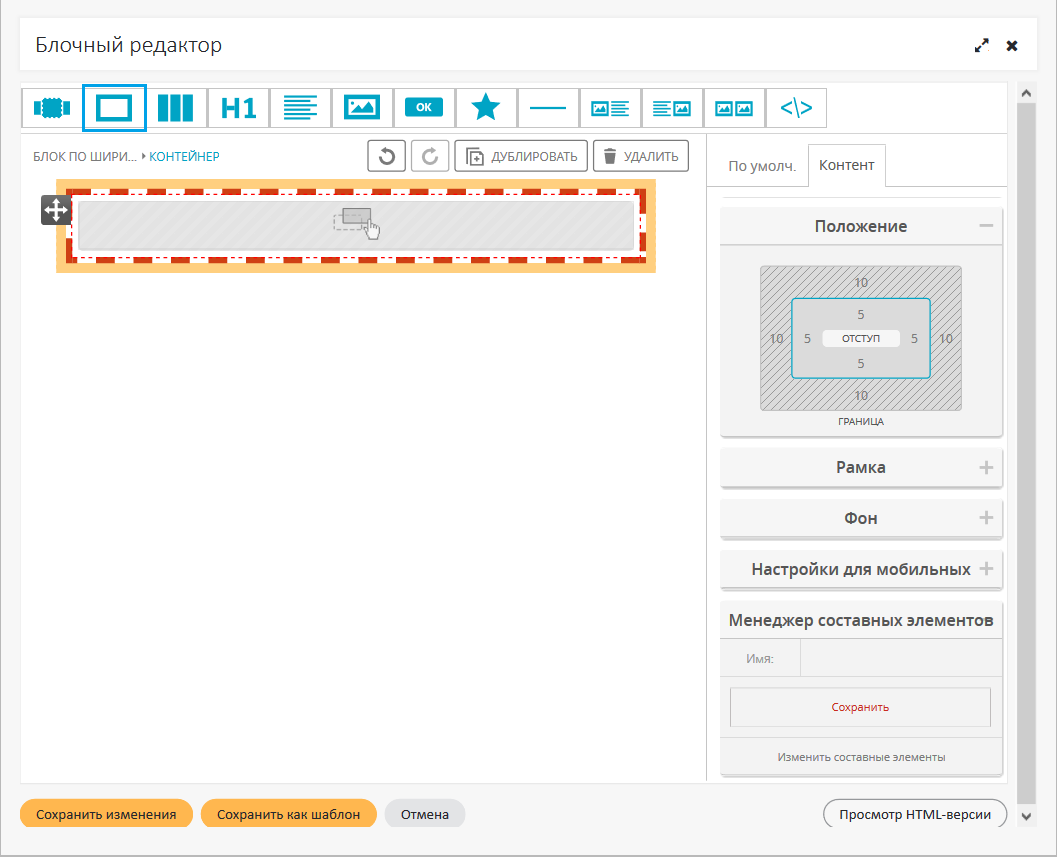Expand the Рамка section

click(x=986, y=467)
